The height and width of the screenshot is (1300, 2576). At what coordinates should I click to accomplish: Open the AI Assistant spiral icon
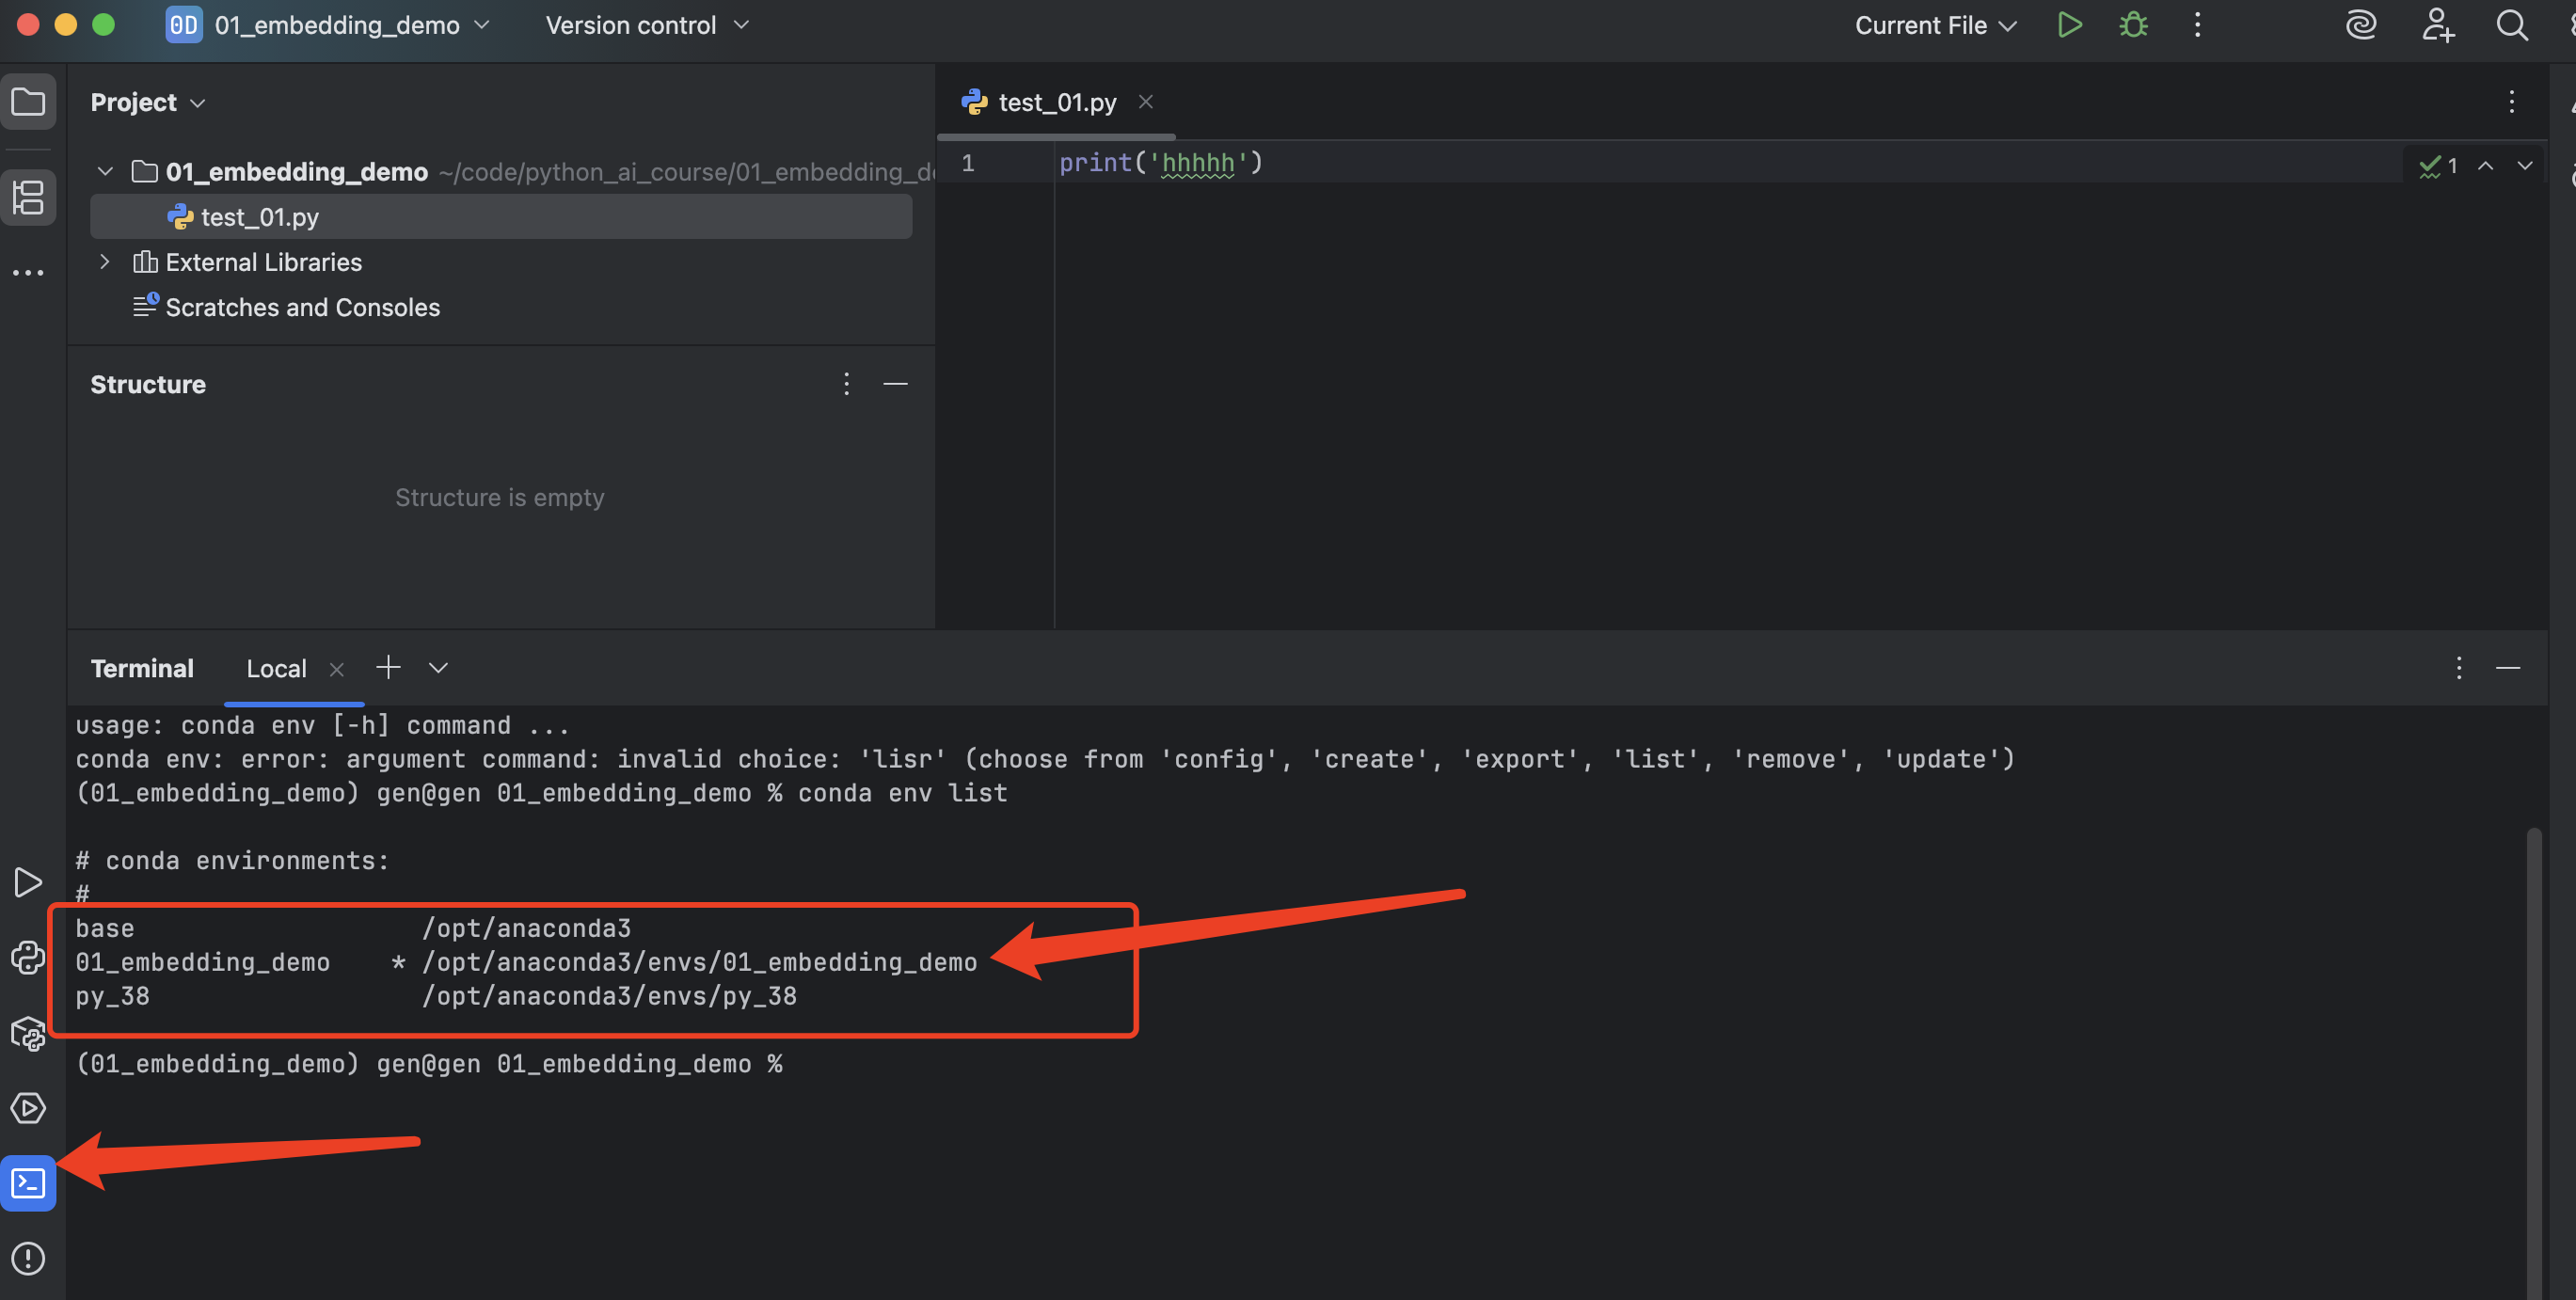click(x=2361, y=25)
